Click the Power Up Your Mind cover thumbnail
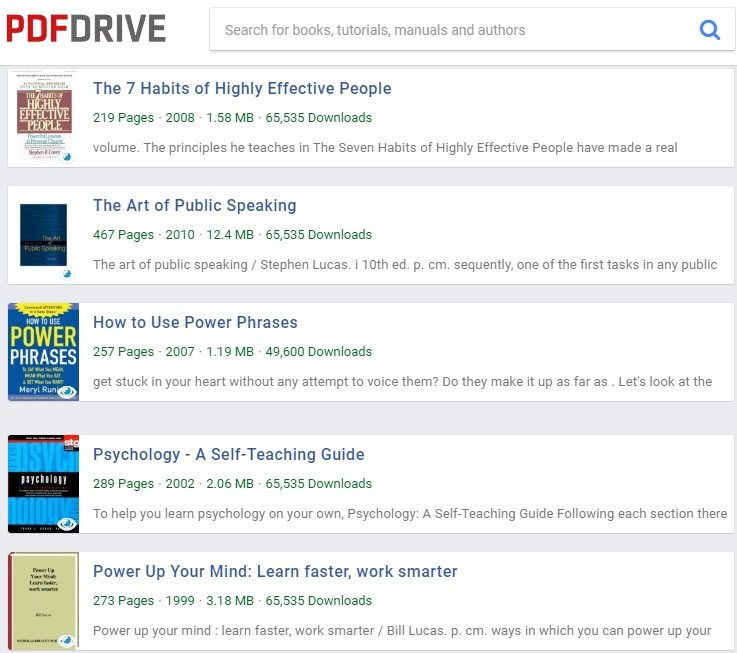The height and width of the screenshot is (653, 737). pyautogui.click(x=43, y=600)
